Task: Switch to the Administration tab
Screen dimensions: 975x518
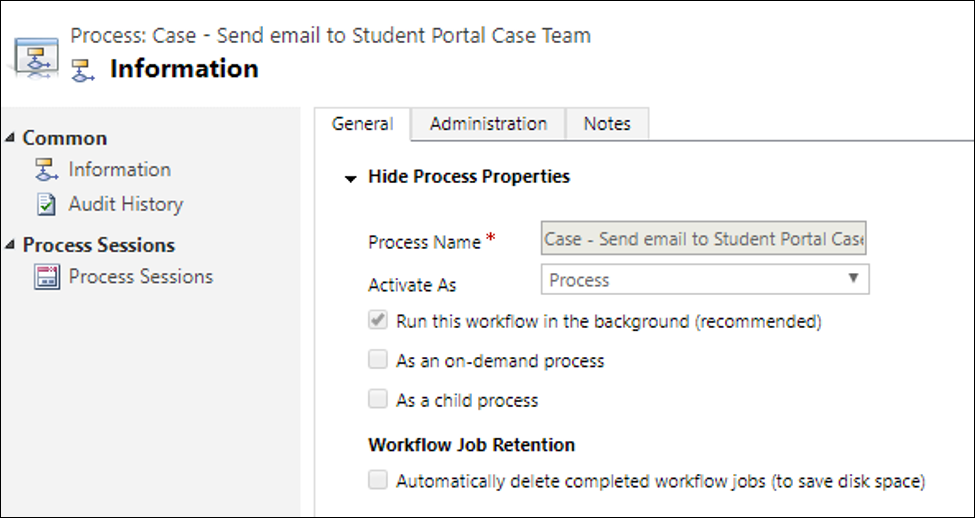Action: (x=488, y=124)
